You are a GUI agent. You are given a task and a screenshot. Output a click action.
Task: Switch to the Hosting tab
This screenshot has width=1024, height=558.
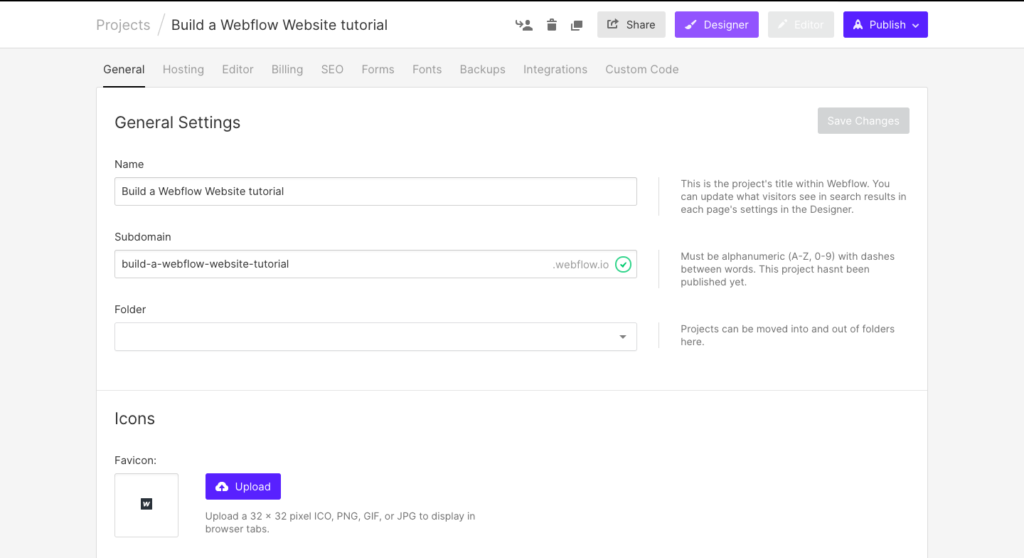pos(183,69)
